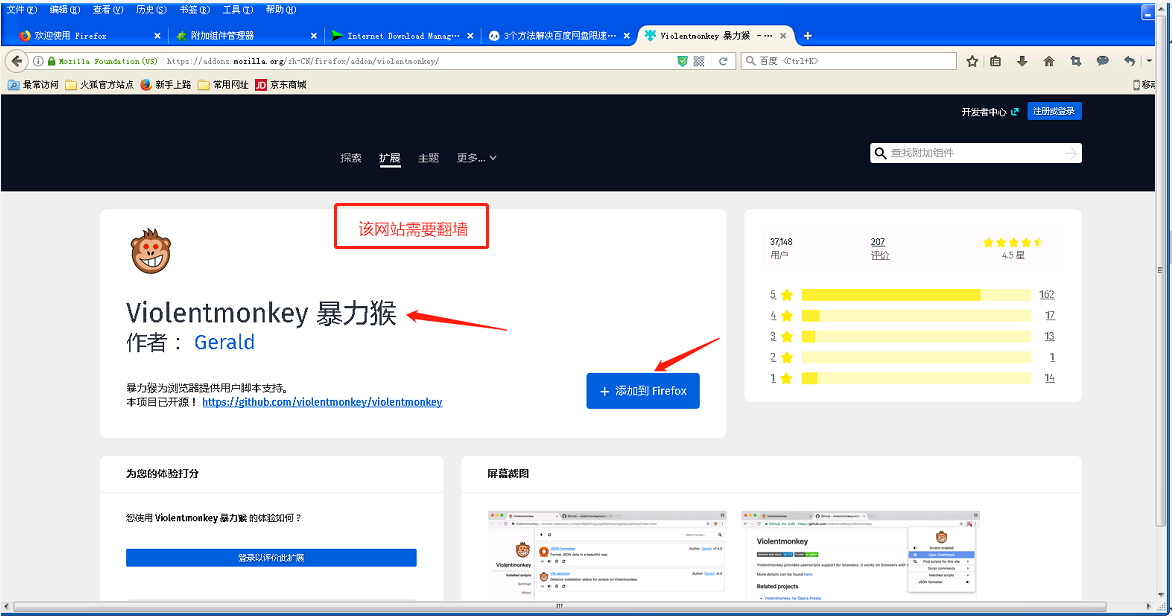Open the 历史 menu

151,10
